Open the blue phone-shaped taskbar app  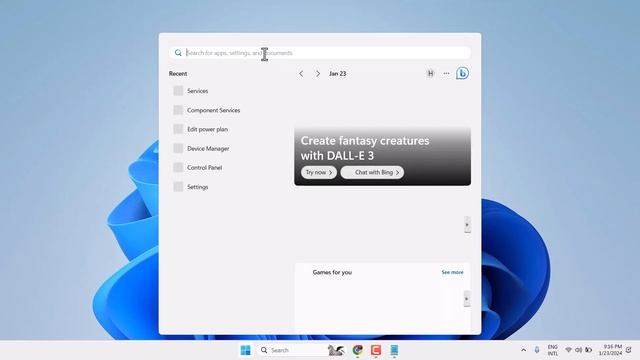point(394,350)
